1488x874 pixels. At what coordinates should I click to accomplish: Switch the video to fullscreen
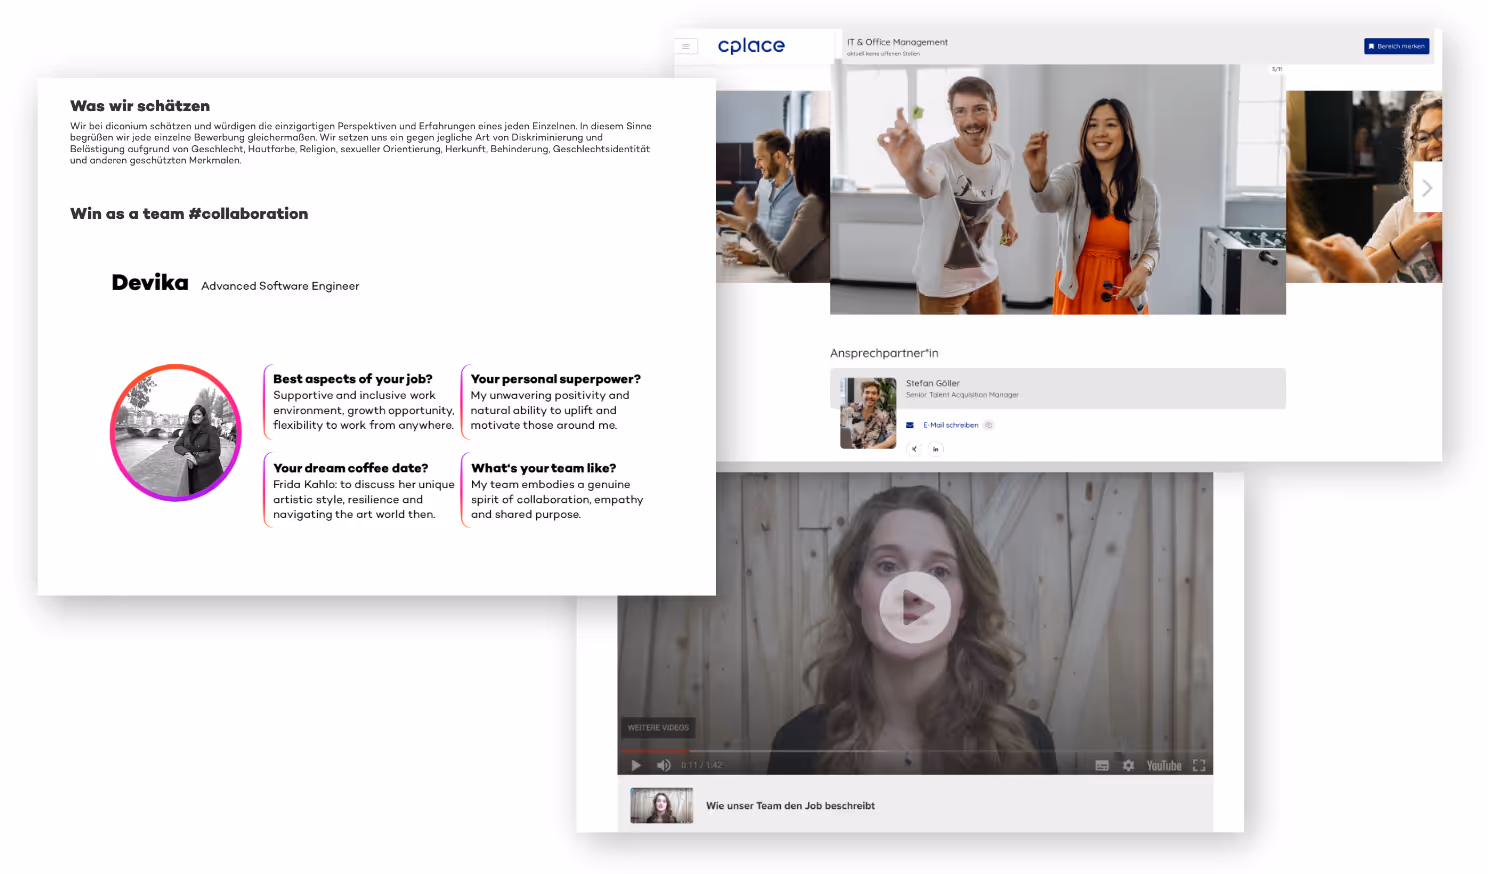click(x=1199, y=765)
